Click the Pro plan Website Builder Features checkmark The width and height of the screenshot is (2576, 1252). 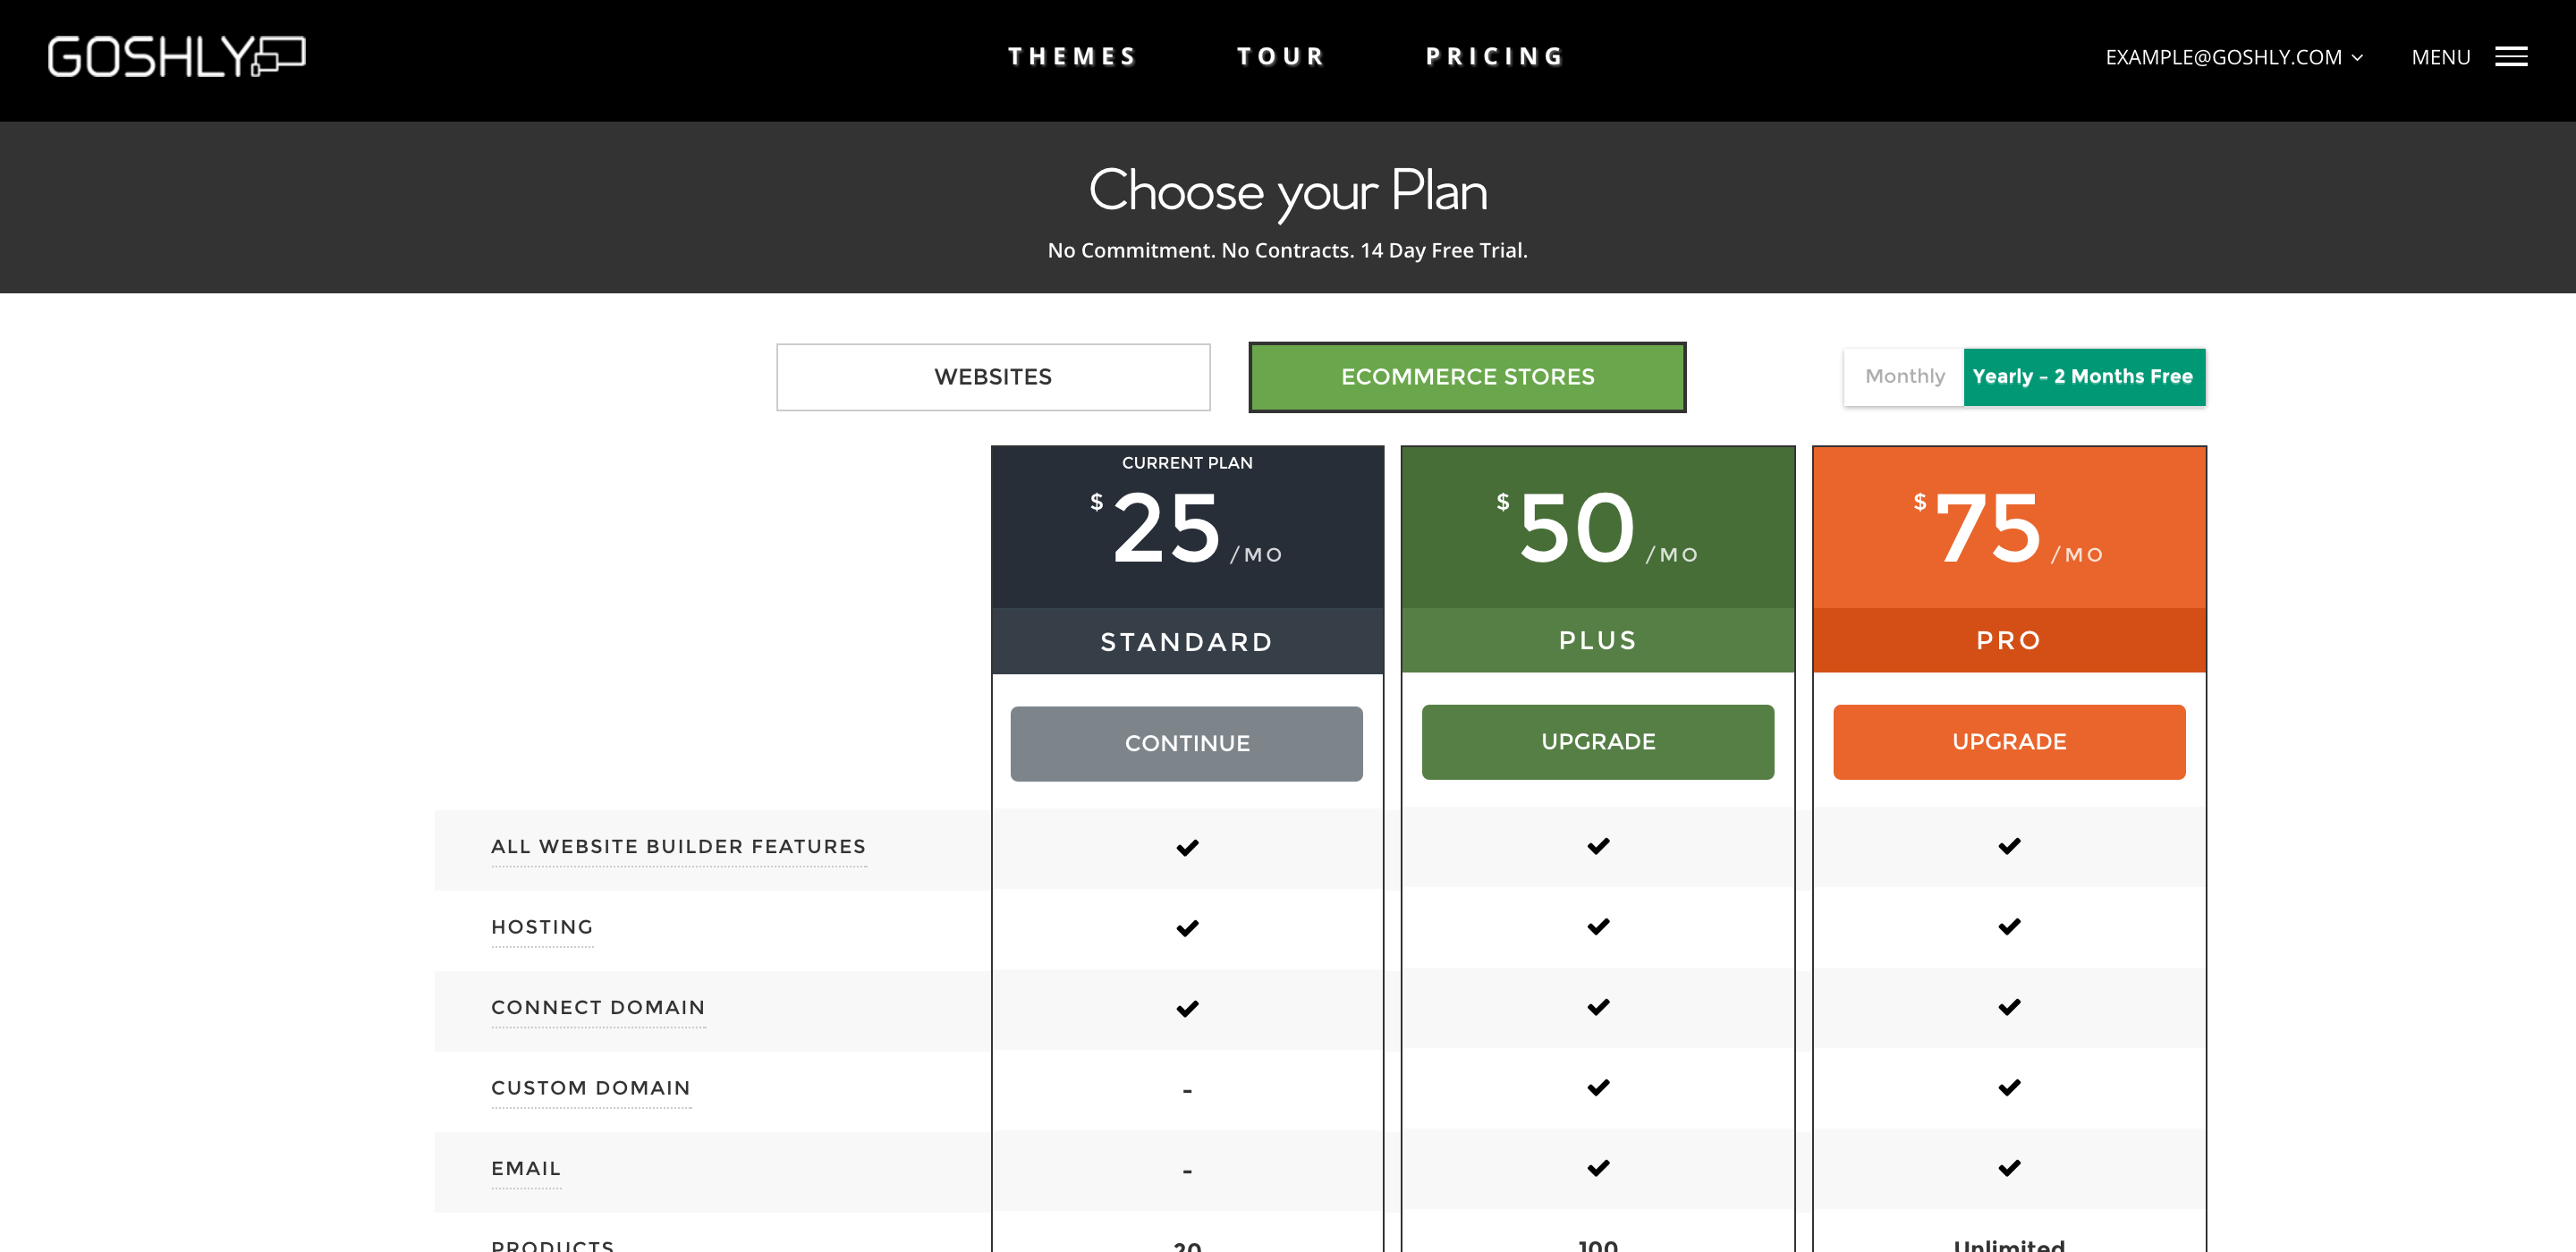(2009, 846)
